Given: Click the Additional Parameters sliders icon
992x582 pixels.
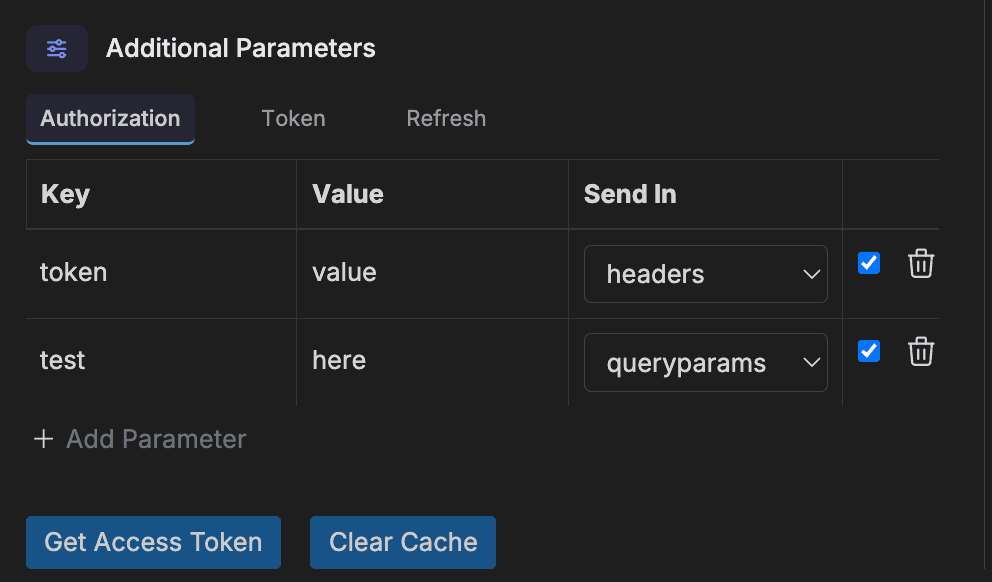Looking at the screenshot, I should click(57, 48).
